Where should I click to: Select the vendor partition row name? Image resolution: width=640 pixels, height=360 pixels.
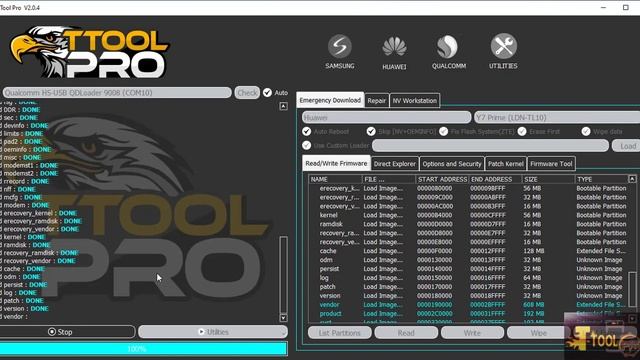pyautogui.click(x=329, y=305)
